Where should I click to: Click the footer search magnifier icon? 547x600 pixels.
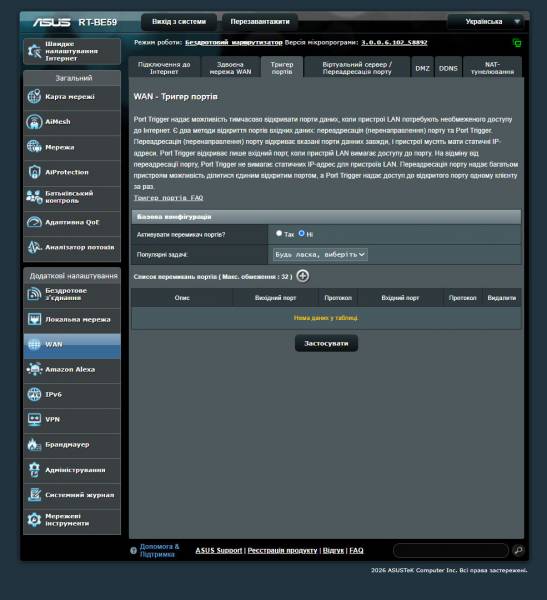tap(518, 550)
